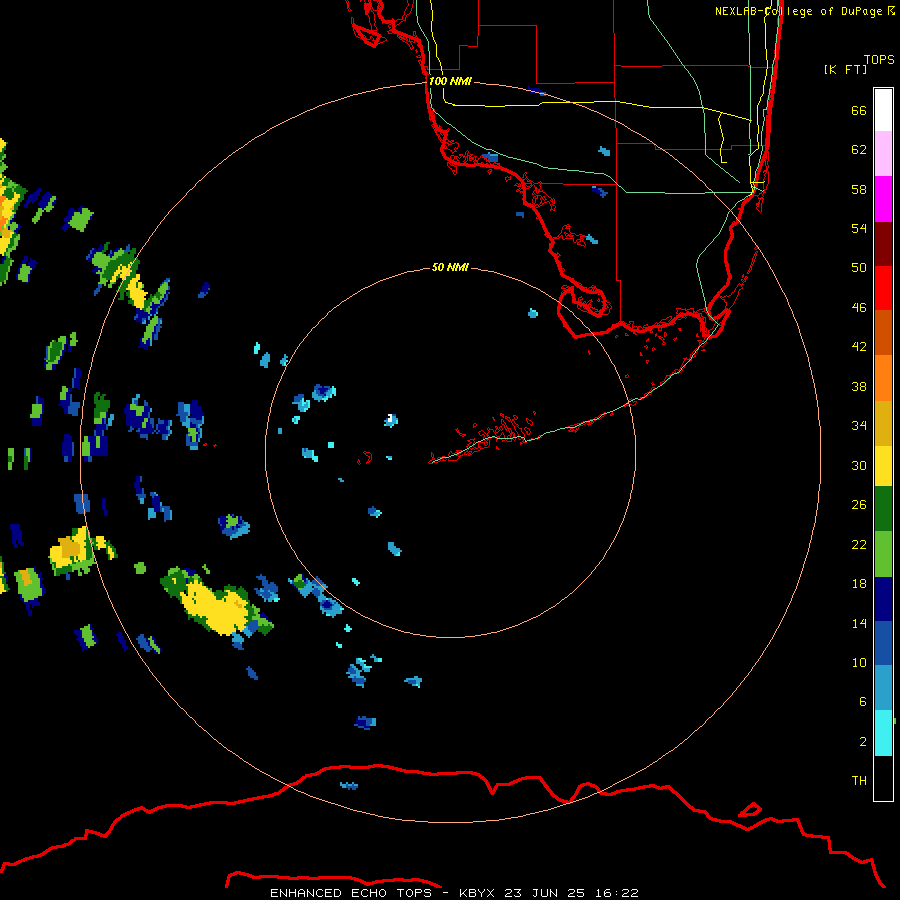900x900 pixels.
Task: Click the bright red legend swatch
Action: coord(883,288)
